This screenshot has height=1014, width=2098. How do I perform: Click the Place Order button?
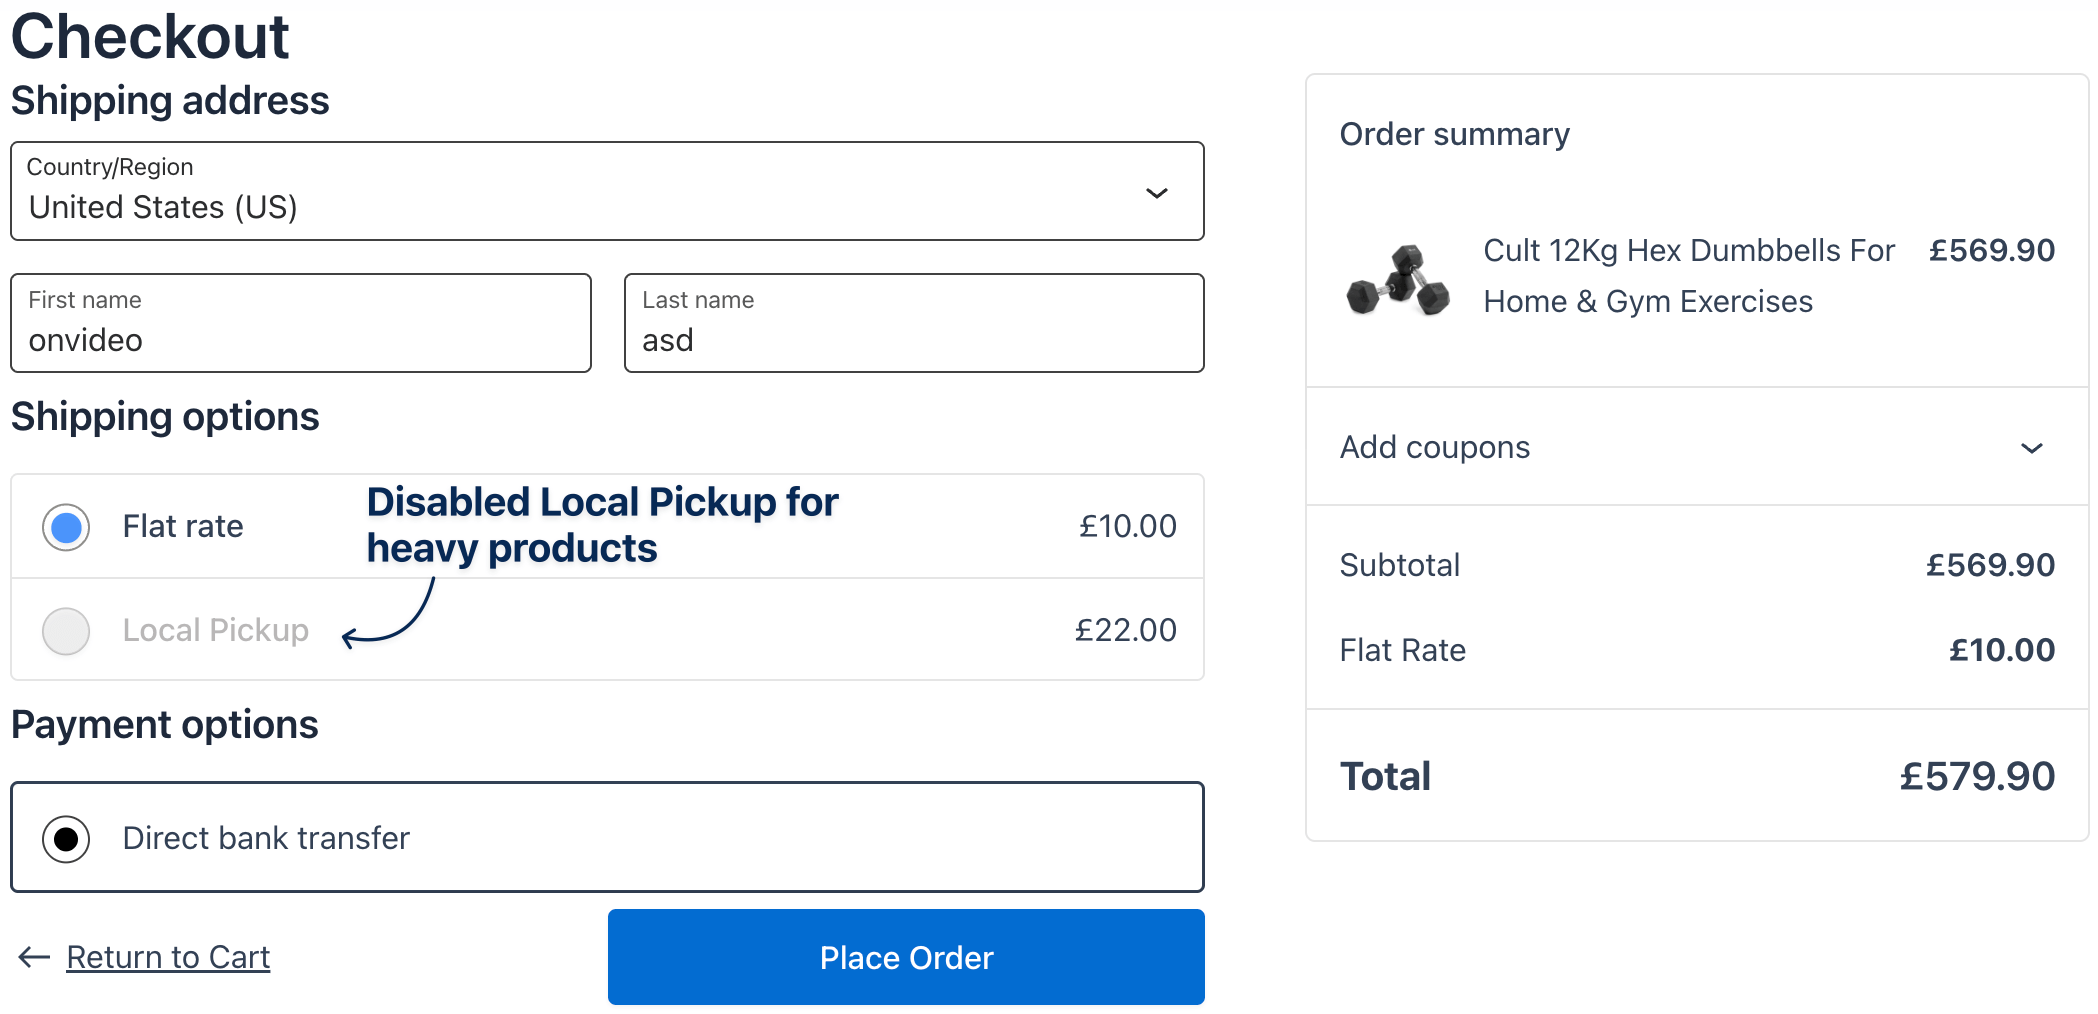pos(905,957)
